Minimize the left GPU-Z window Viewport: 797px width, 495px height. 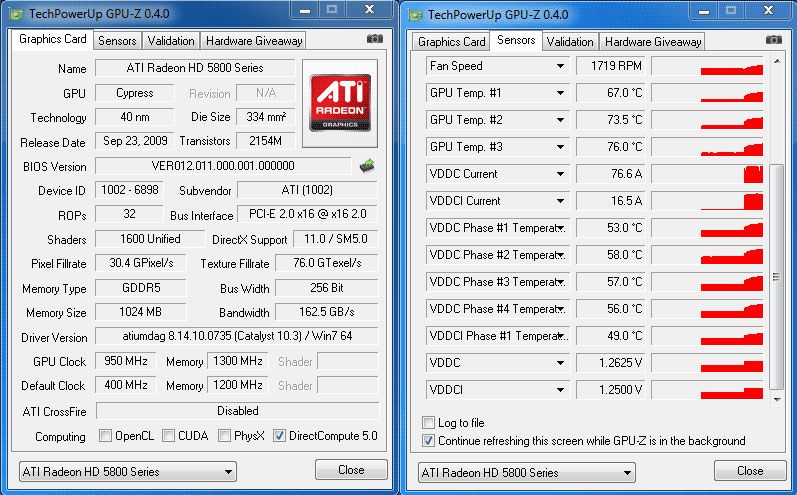(x=305, y=10)
